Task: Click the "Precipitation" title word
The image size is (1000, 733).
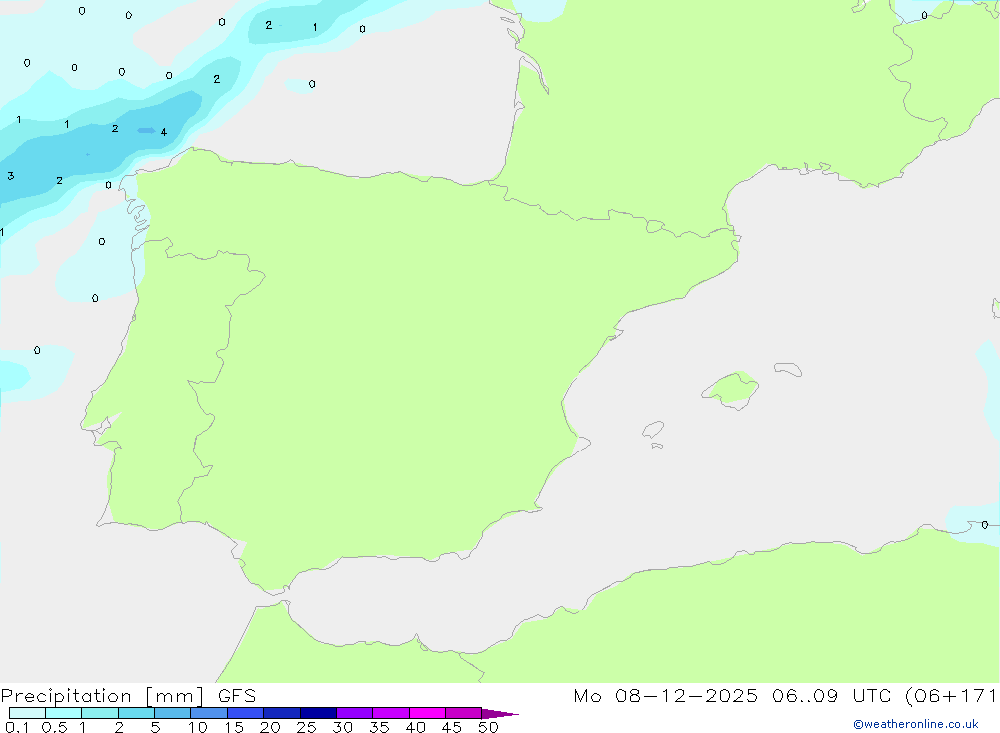Action: pos(66,696)
